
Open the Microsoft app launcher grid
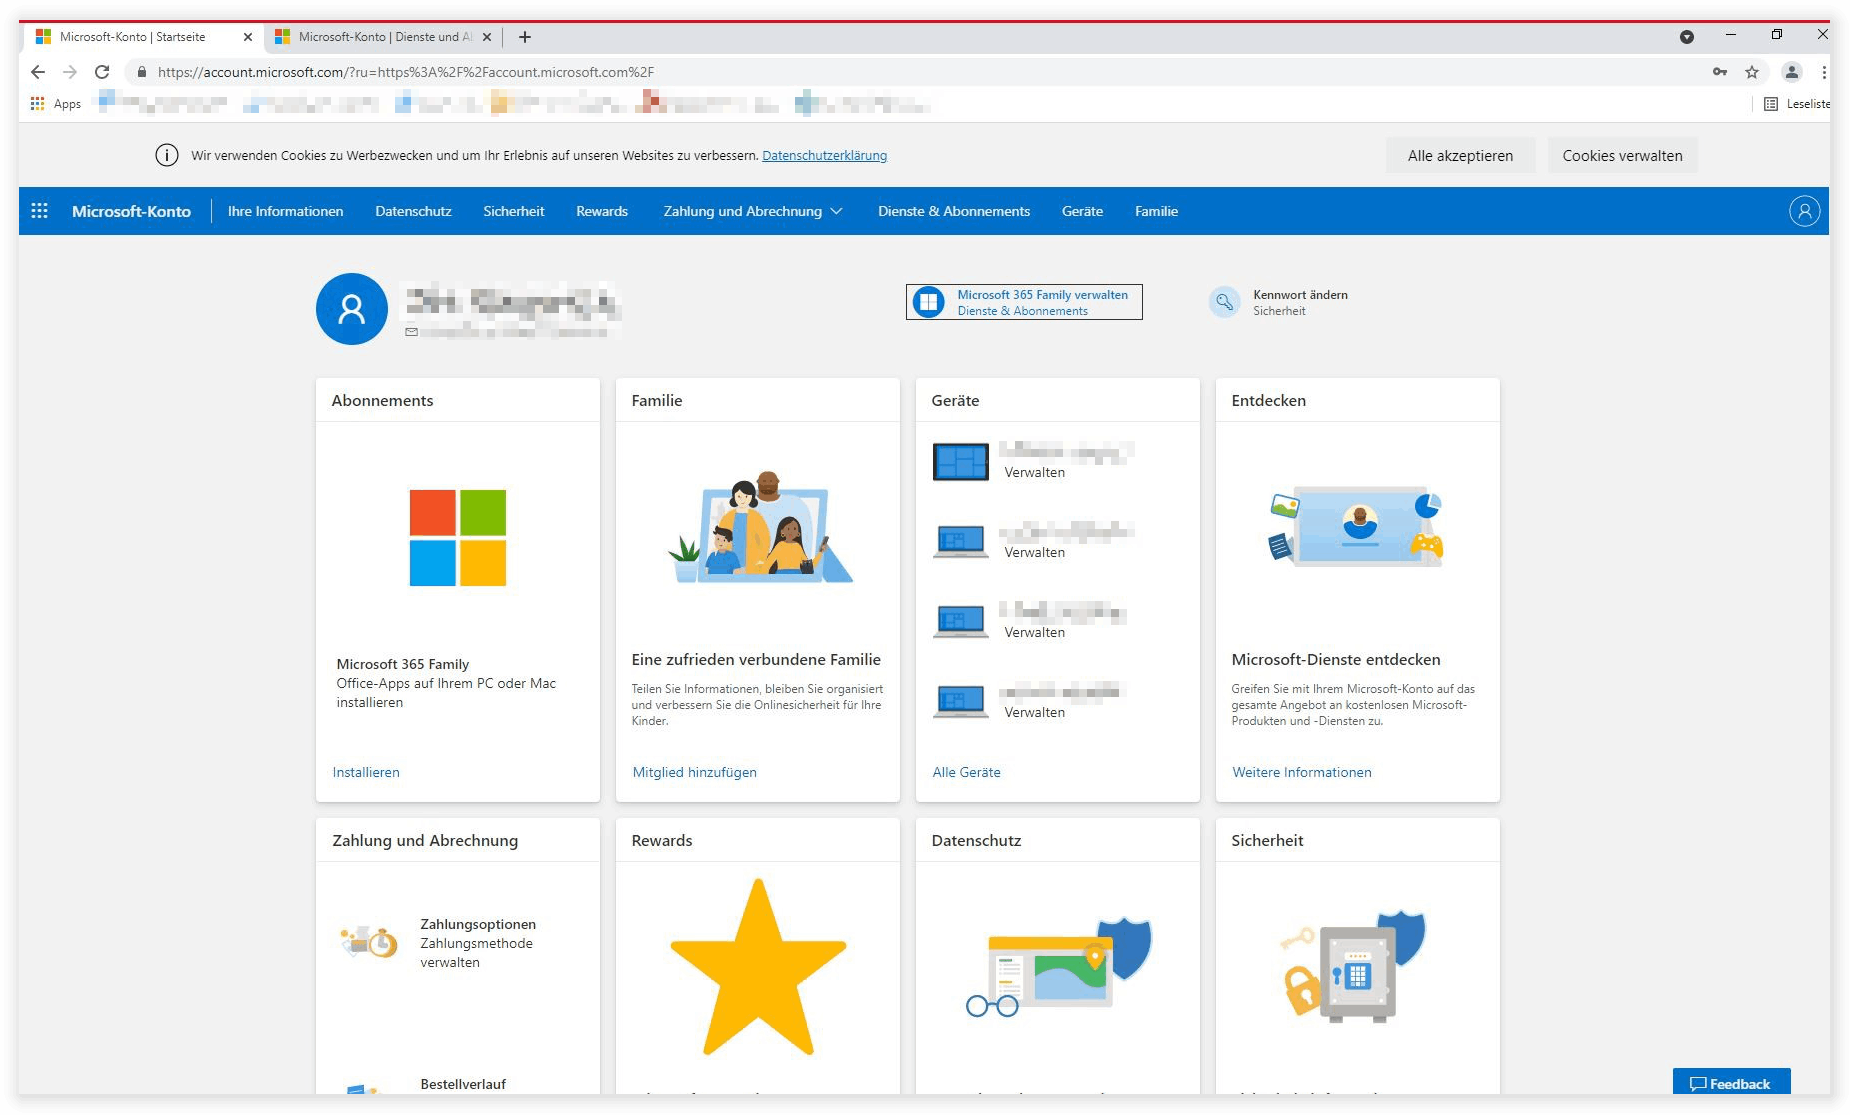[x=40, y=211]
